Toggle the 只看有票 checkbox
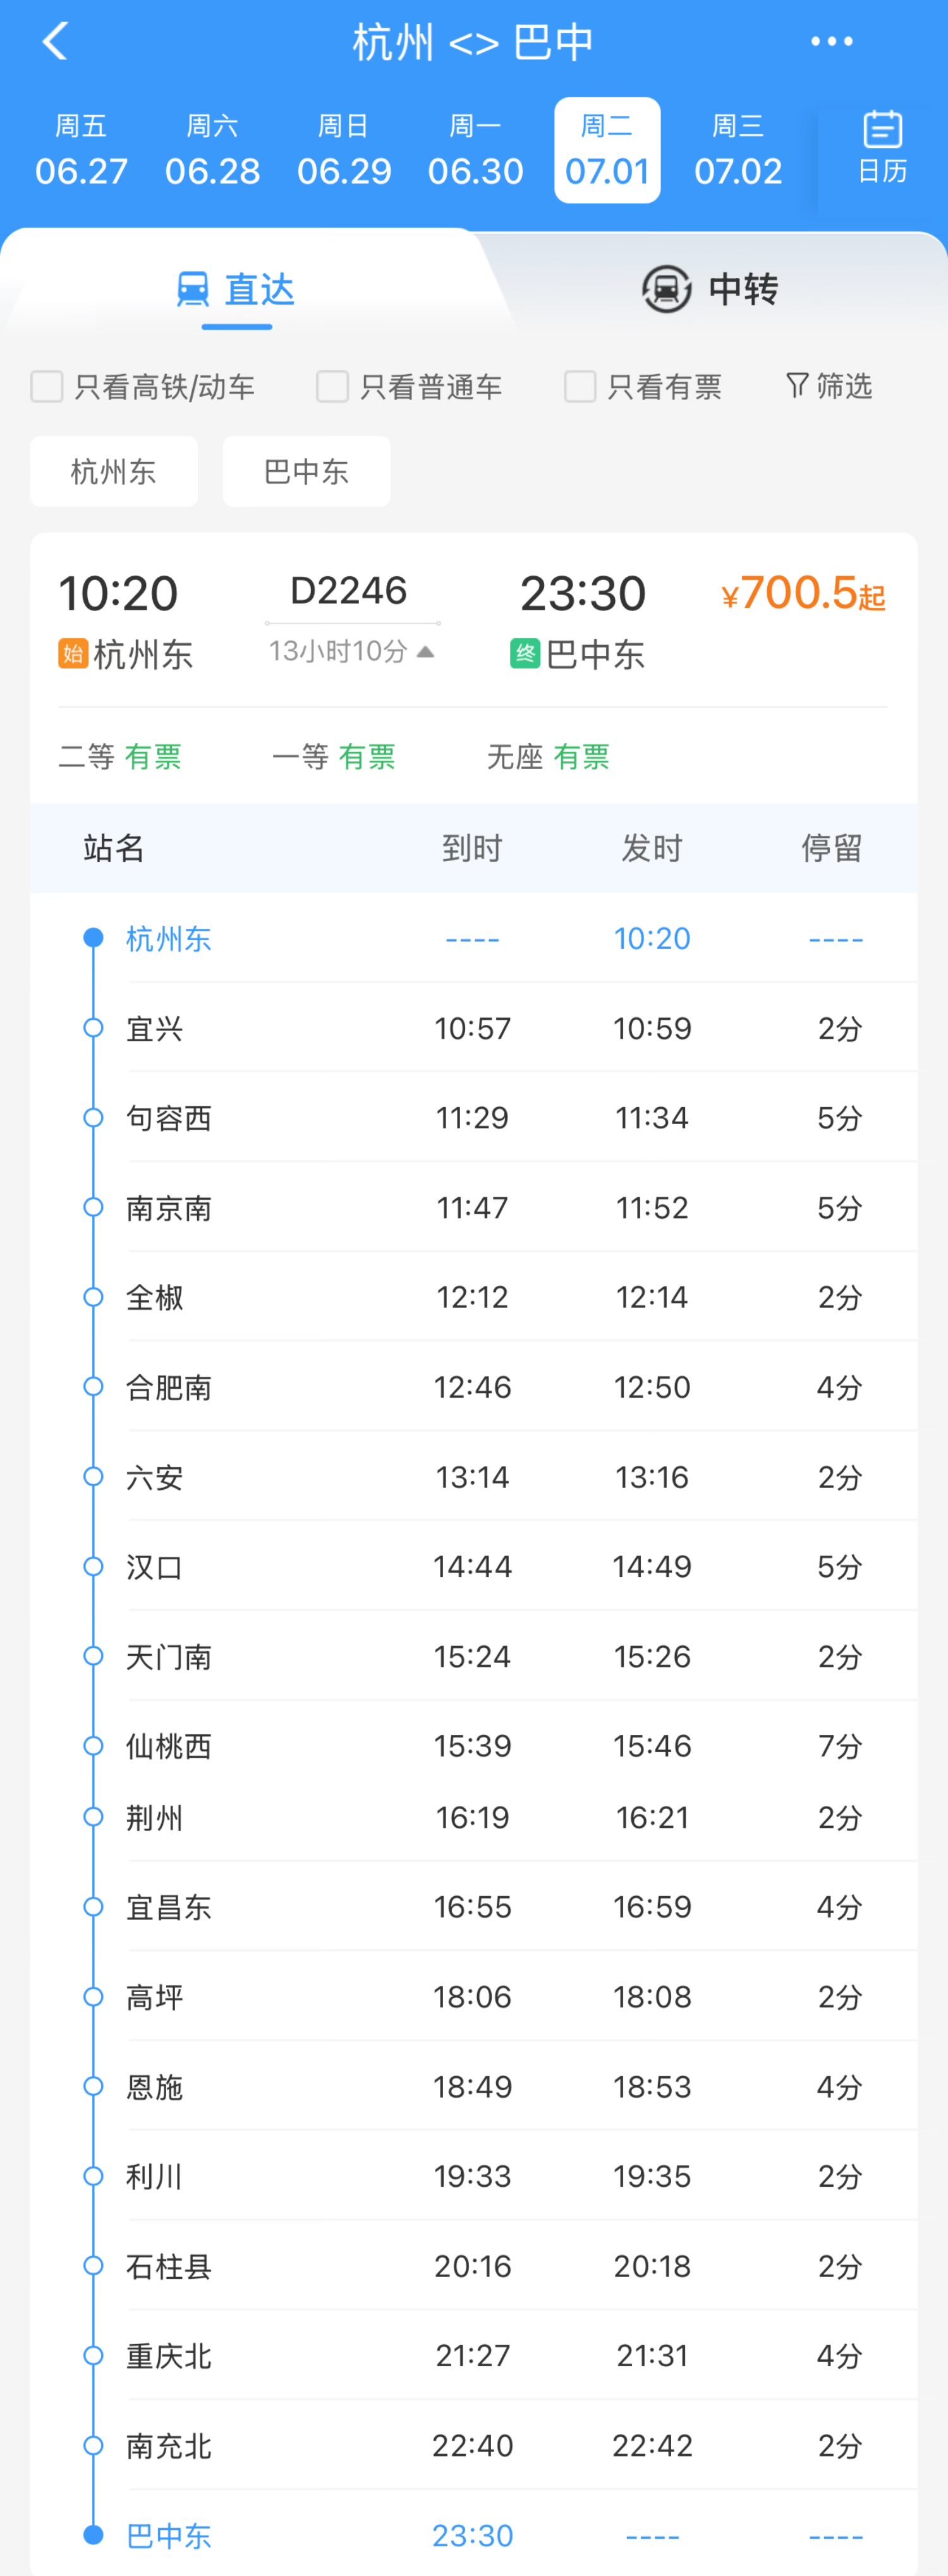 [580, 386]
